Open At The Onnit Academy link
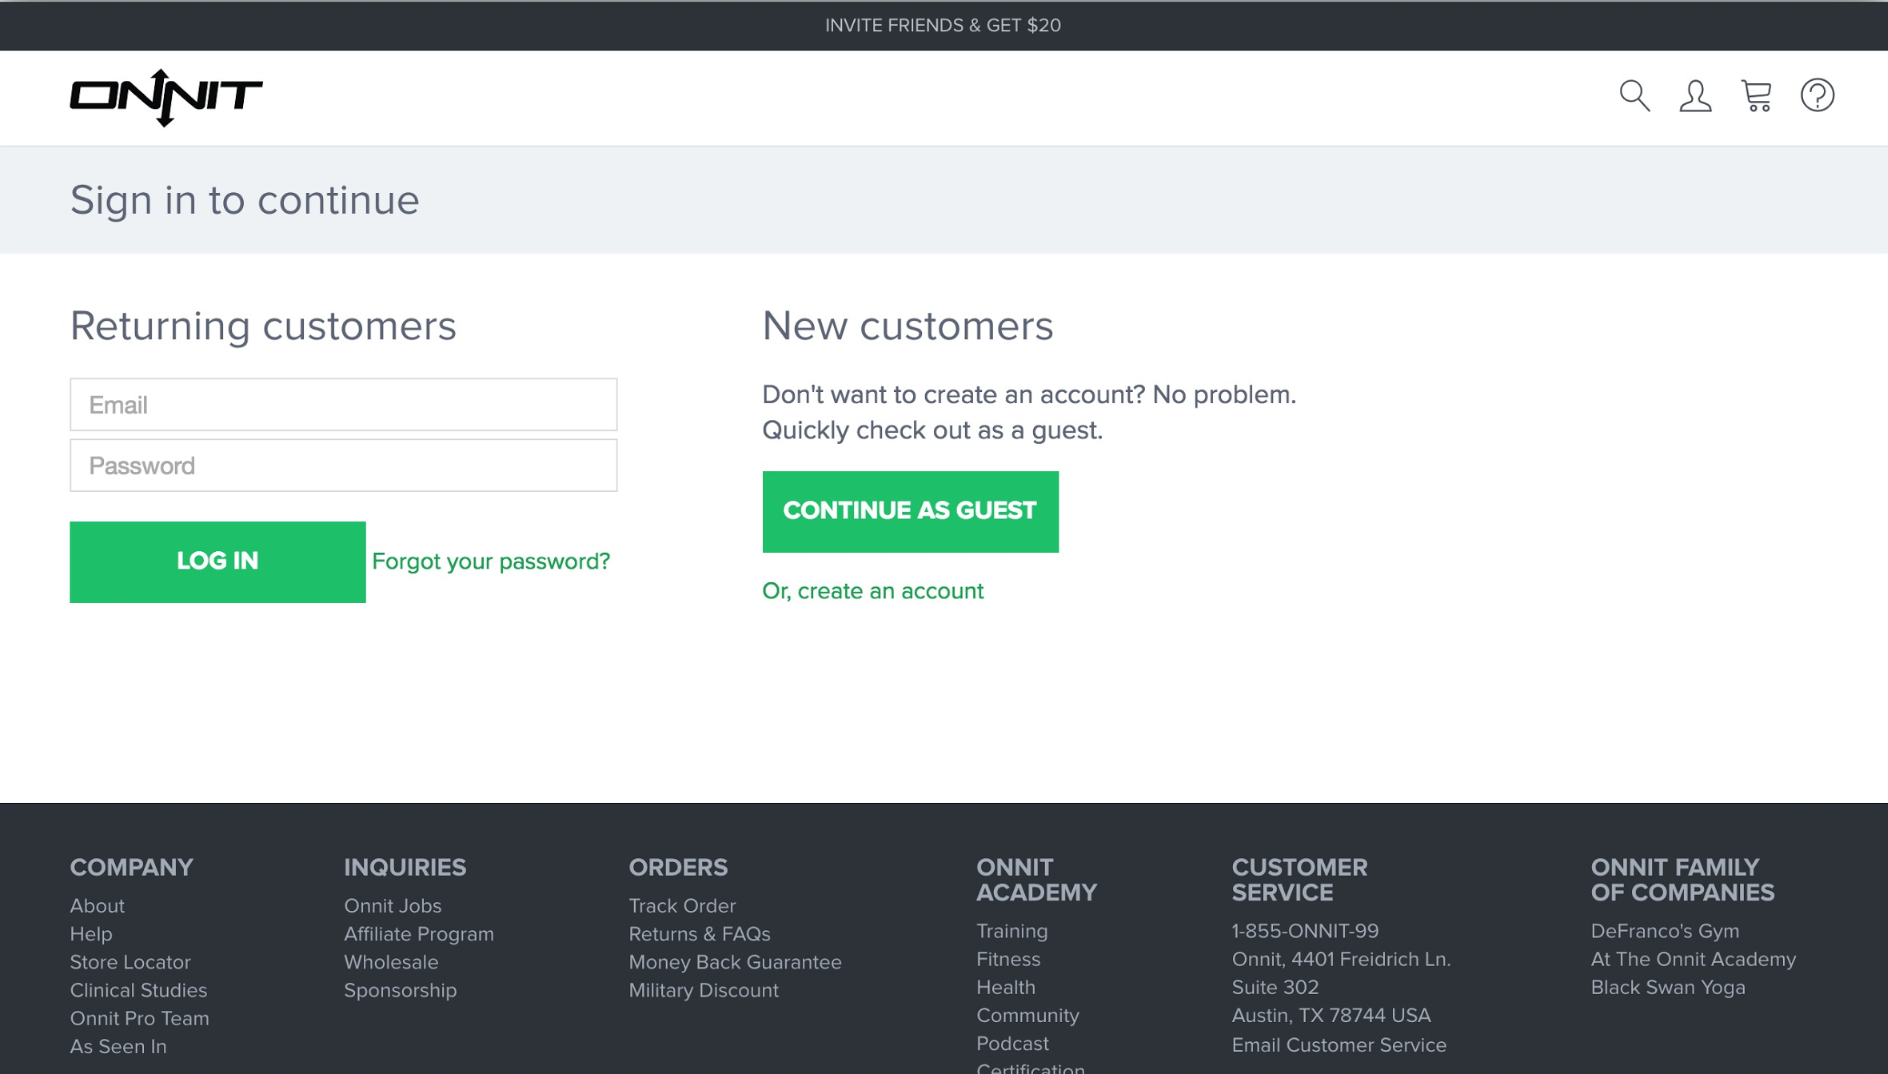 (1693, 959)
